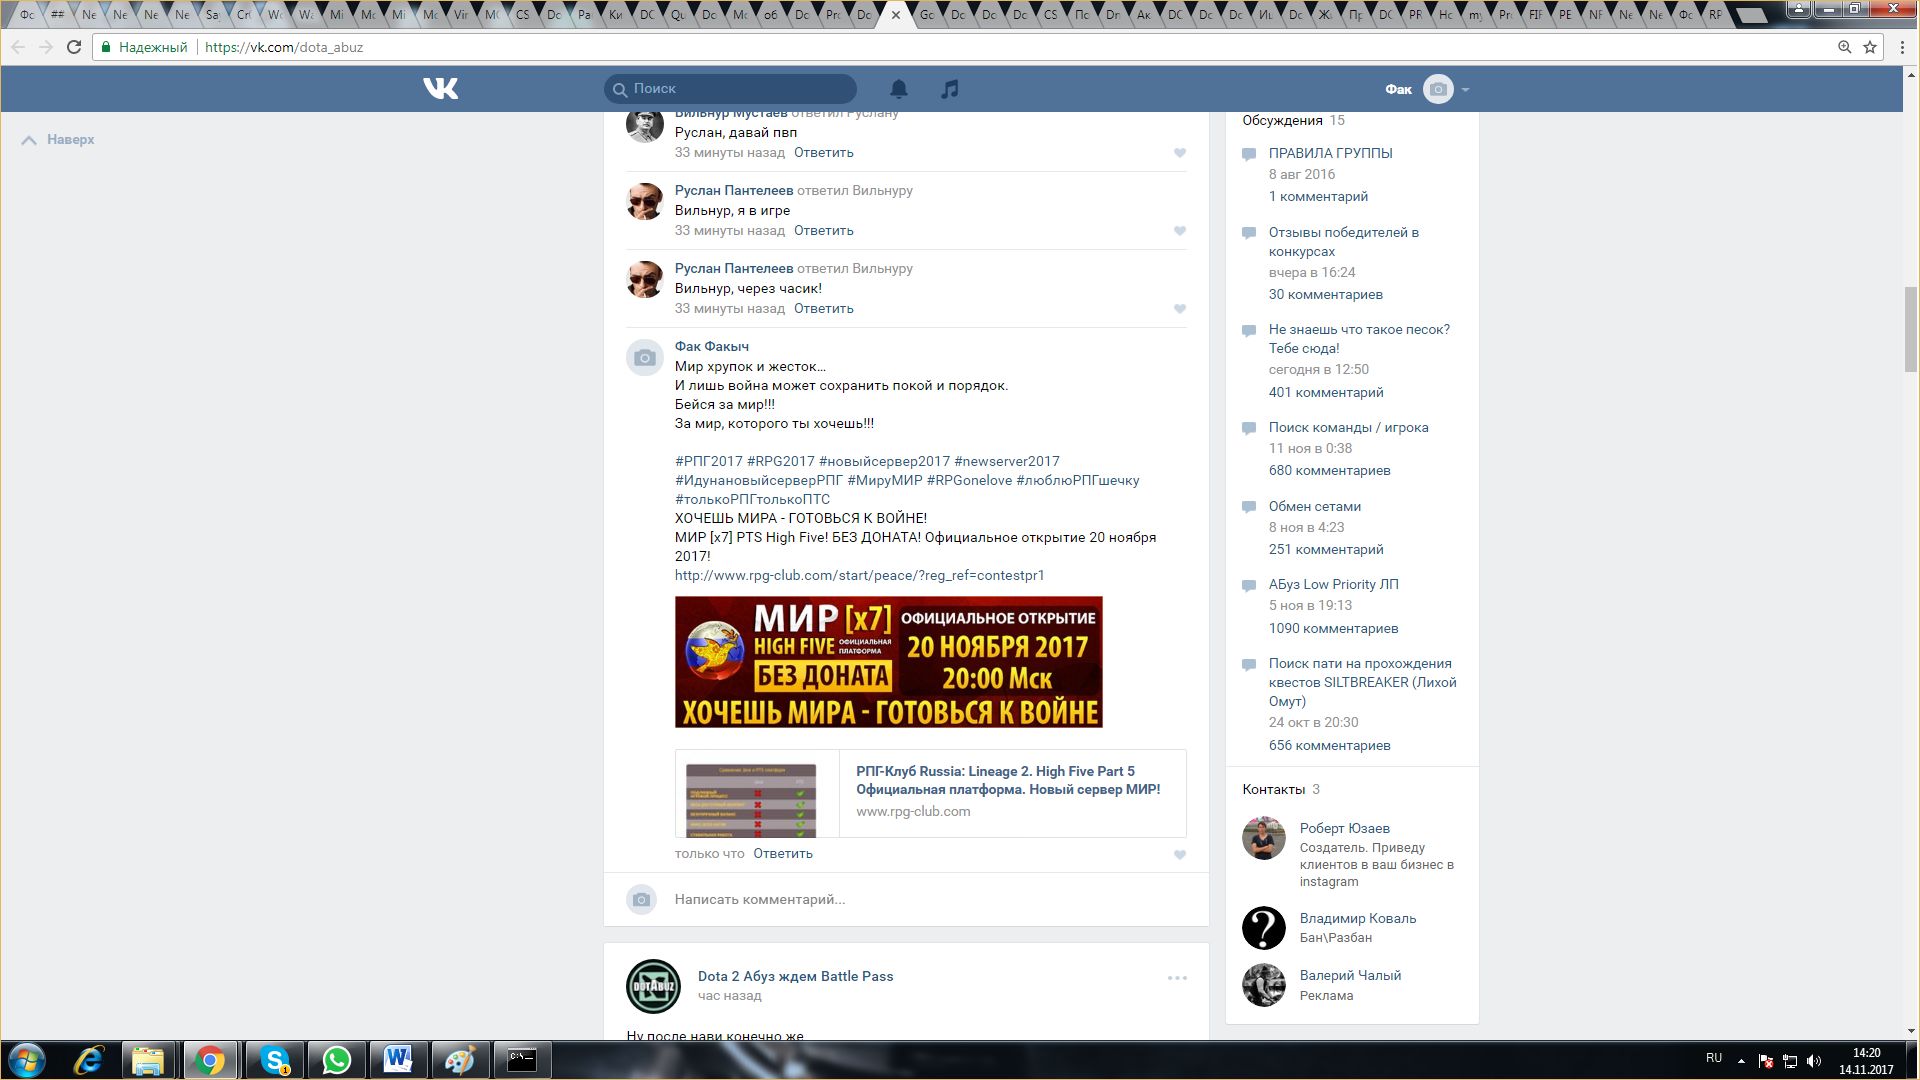1920x1080 pixels.
Task: Show hidden tray icons arrow
Action: pyautogui.click(x=1741, y=1061)
